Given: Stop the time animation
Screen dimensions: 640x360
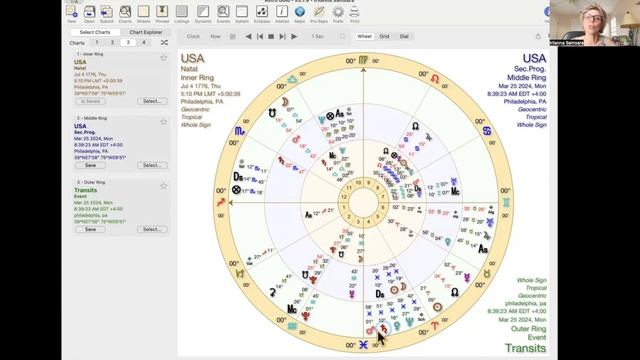Looking at the screenshot, I should pos(271,36).
